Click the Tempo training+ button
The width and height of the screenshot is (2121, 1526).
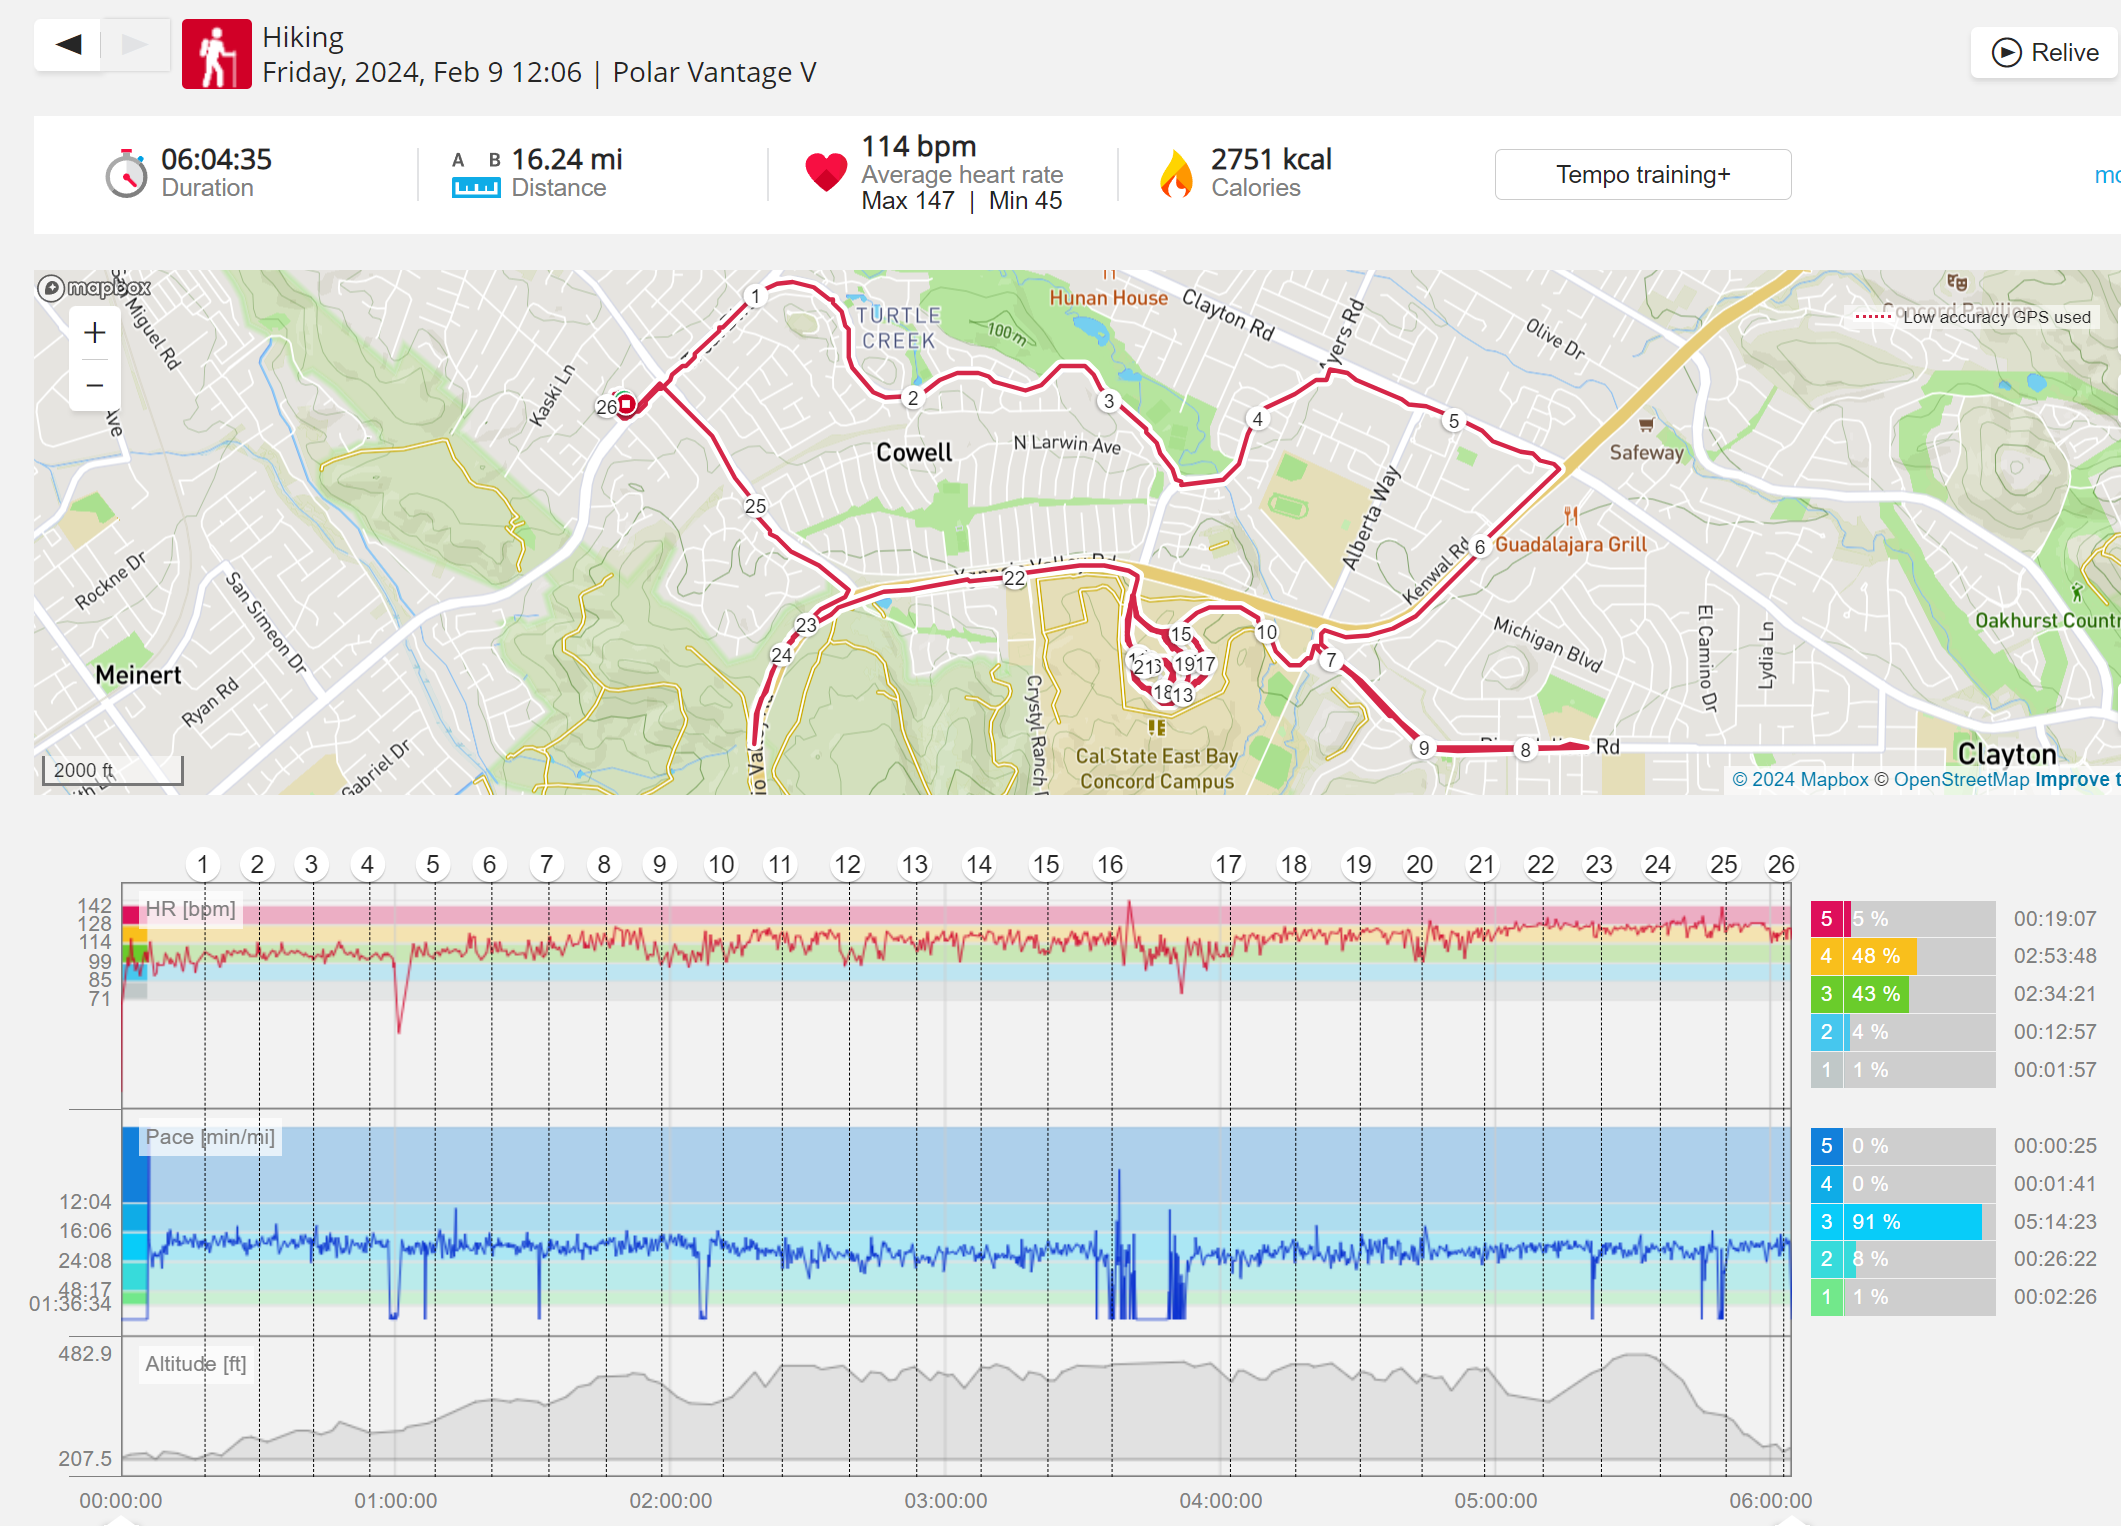pyautogui.click(x=1642, y=175)
